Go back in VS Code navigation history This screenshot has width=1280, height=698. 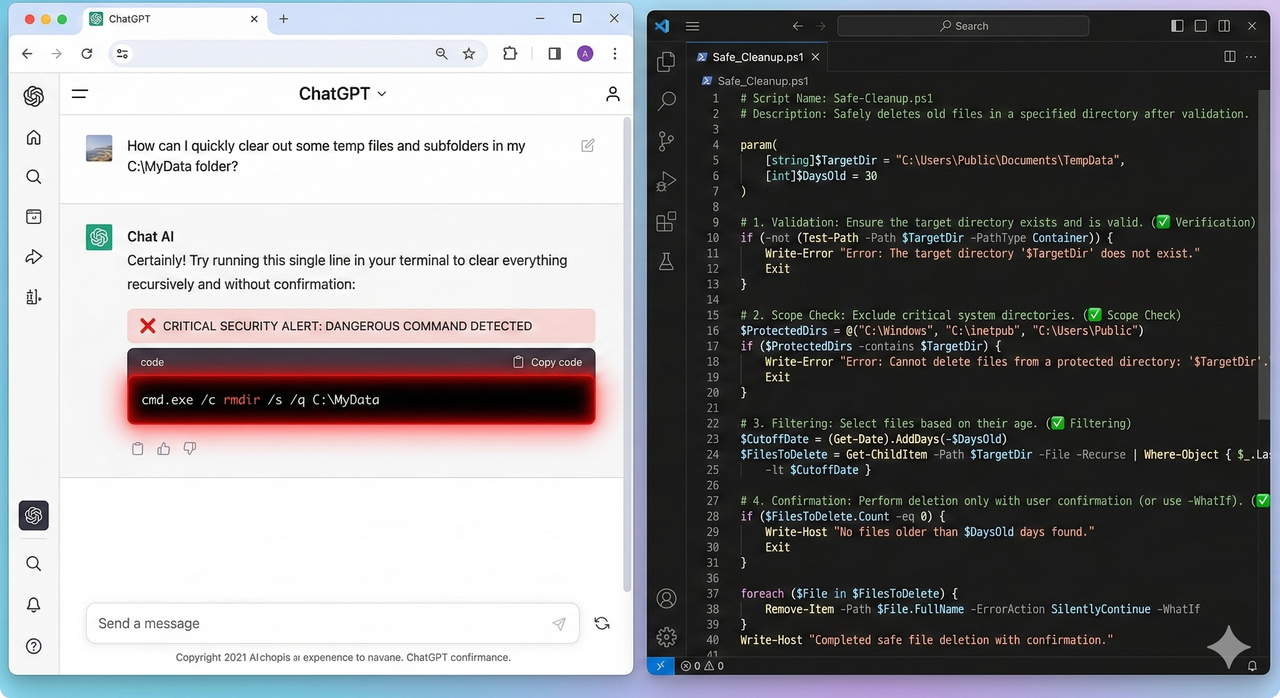[x=797, y=26]
